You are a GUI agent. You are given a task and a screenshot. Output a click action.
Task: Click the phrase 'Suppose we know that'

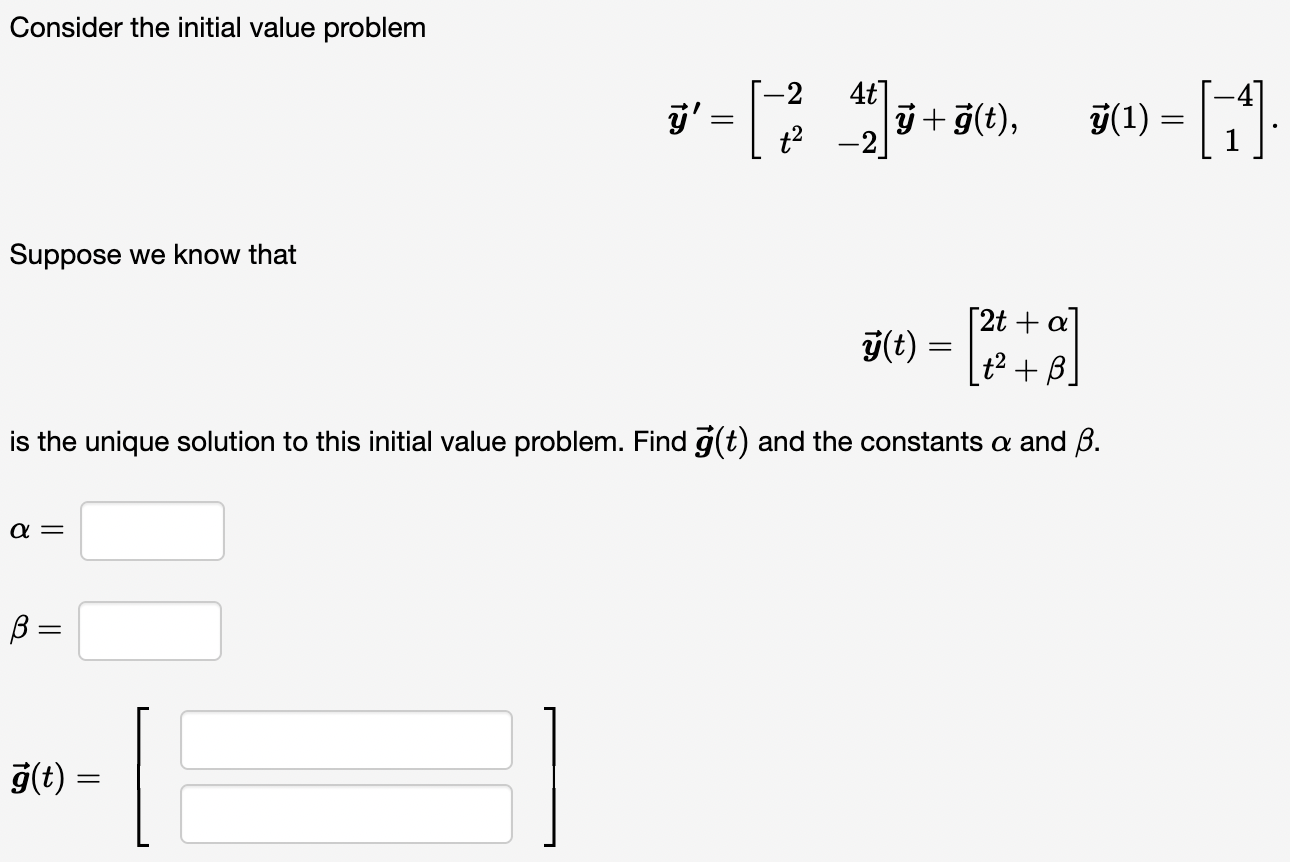(x=151, y=255)
